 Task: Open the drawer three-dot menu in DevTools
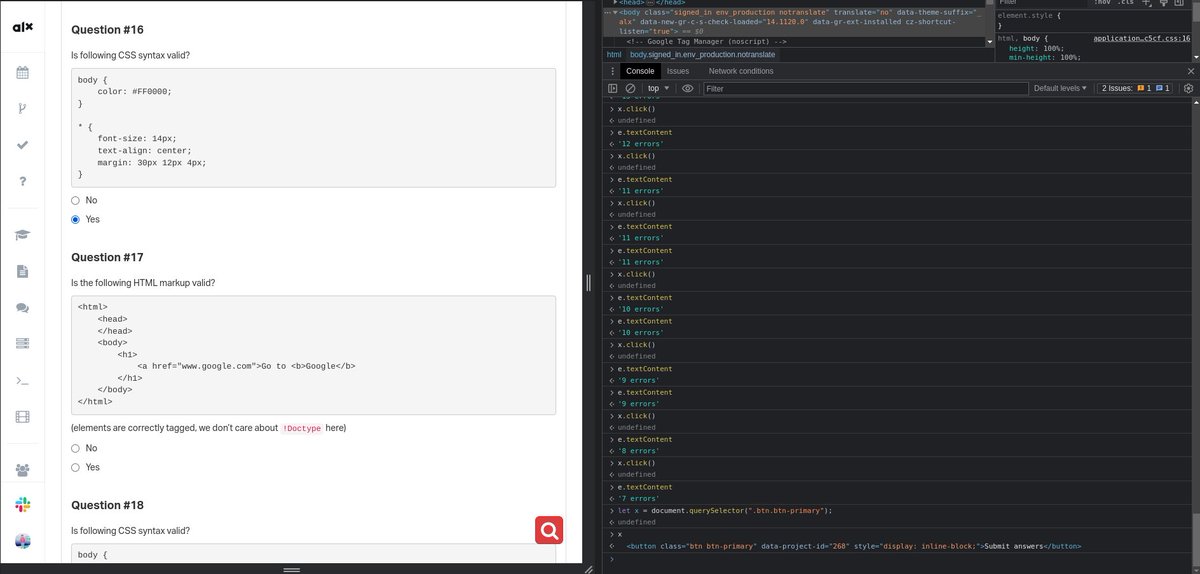[x=613, y=71]
